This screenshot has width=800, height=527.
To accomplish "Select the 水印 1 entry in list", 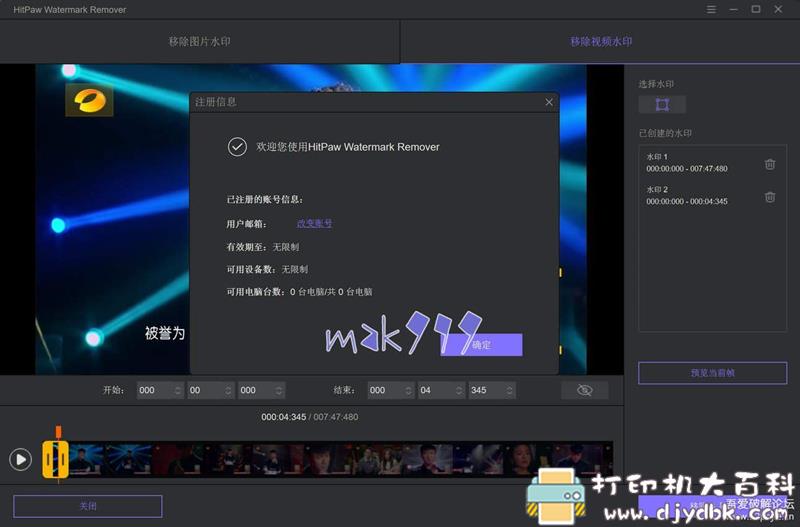I will 712,163.
